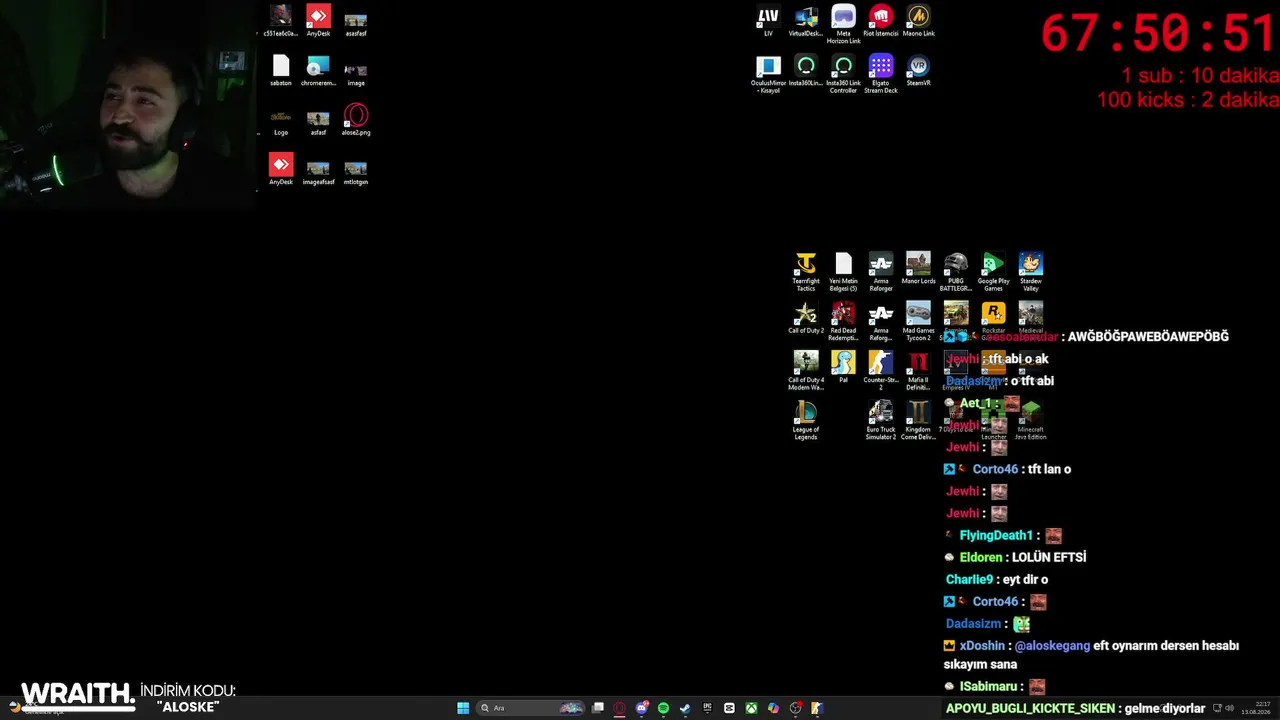Open Spotify from the taskbar
The width and height of the screenshot is (1280, 720).
pyautogui.click(x=663, y=708)
